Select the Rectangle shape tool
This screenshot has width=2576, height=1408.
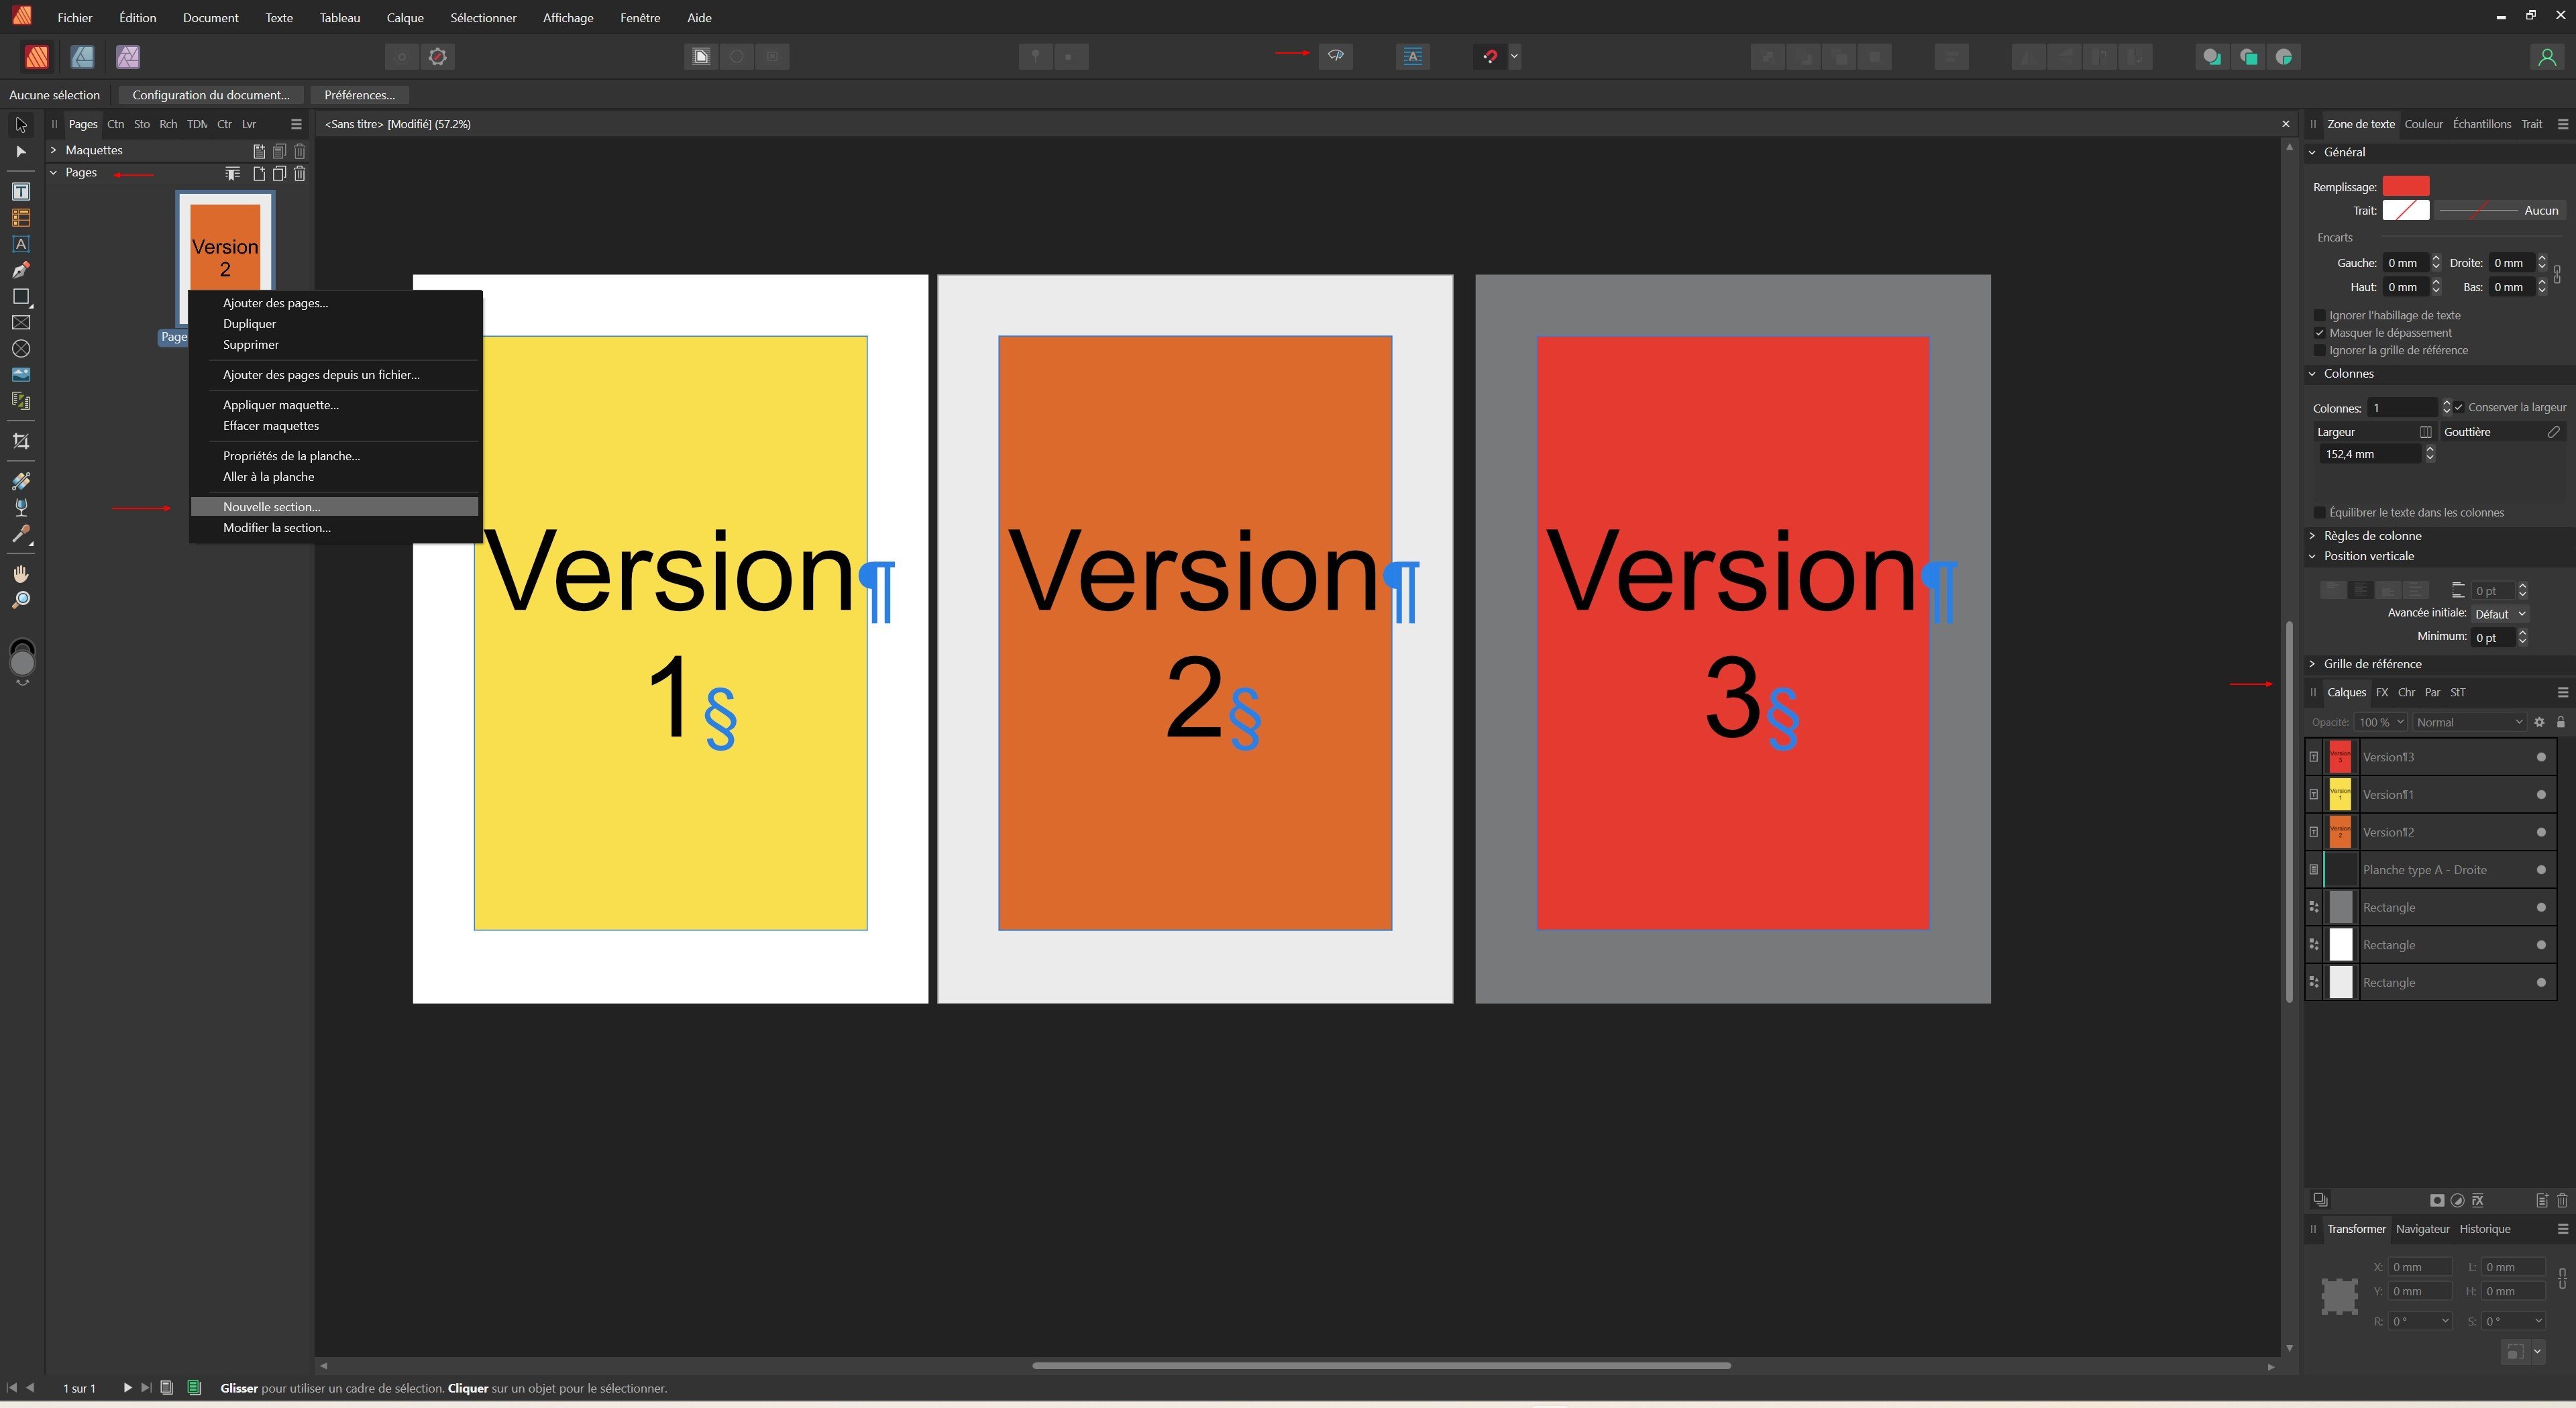[21, 296]
